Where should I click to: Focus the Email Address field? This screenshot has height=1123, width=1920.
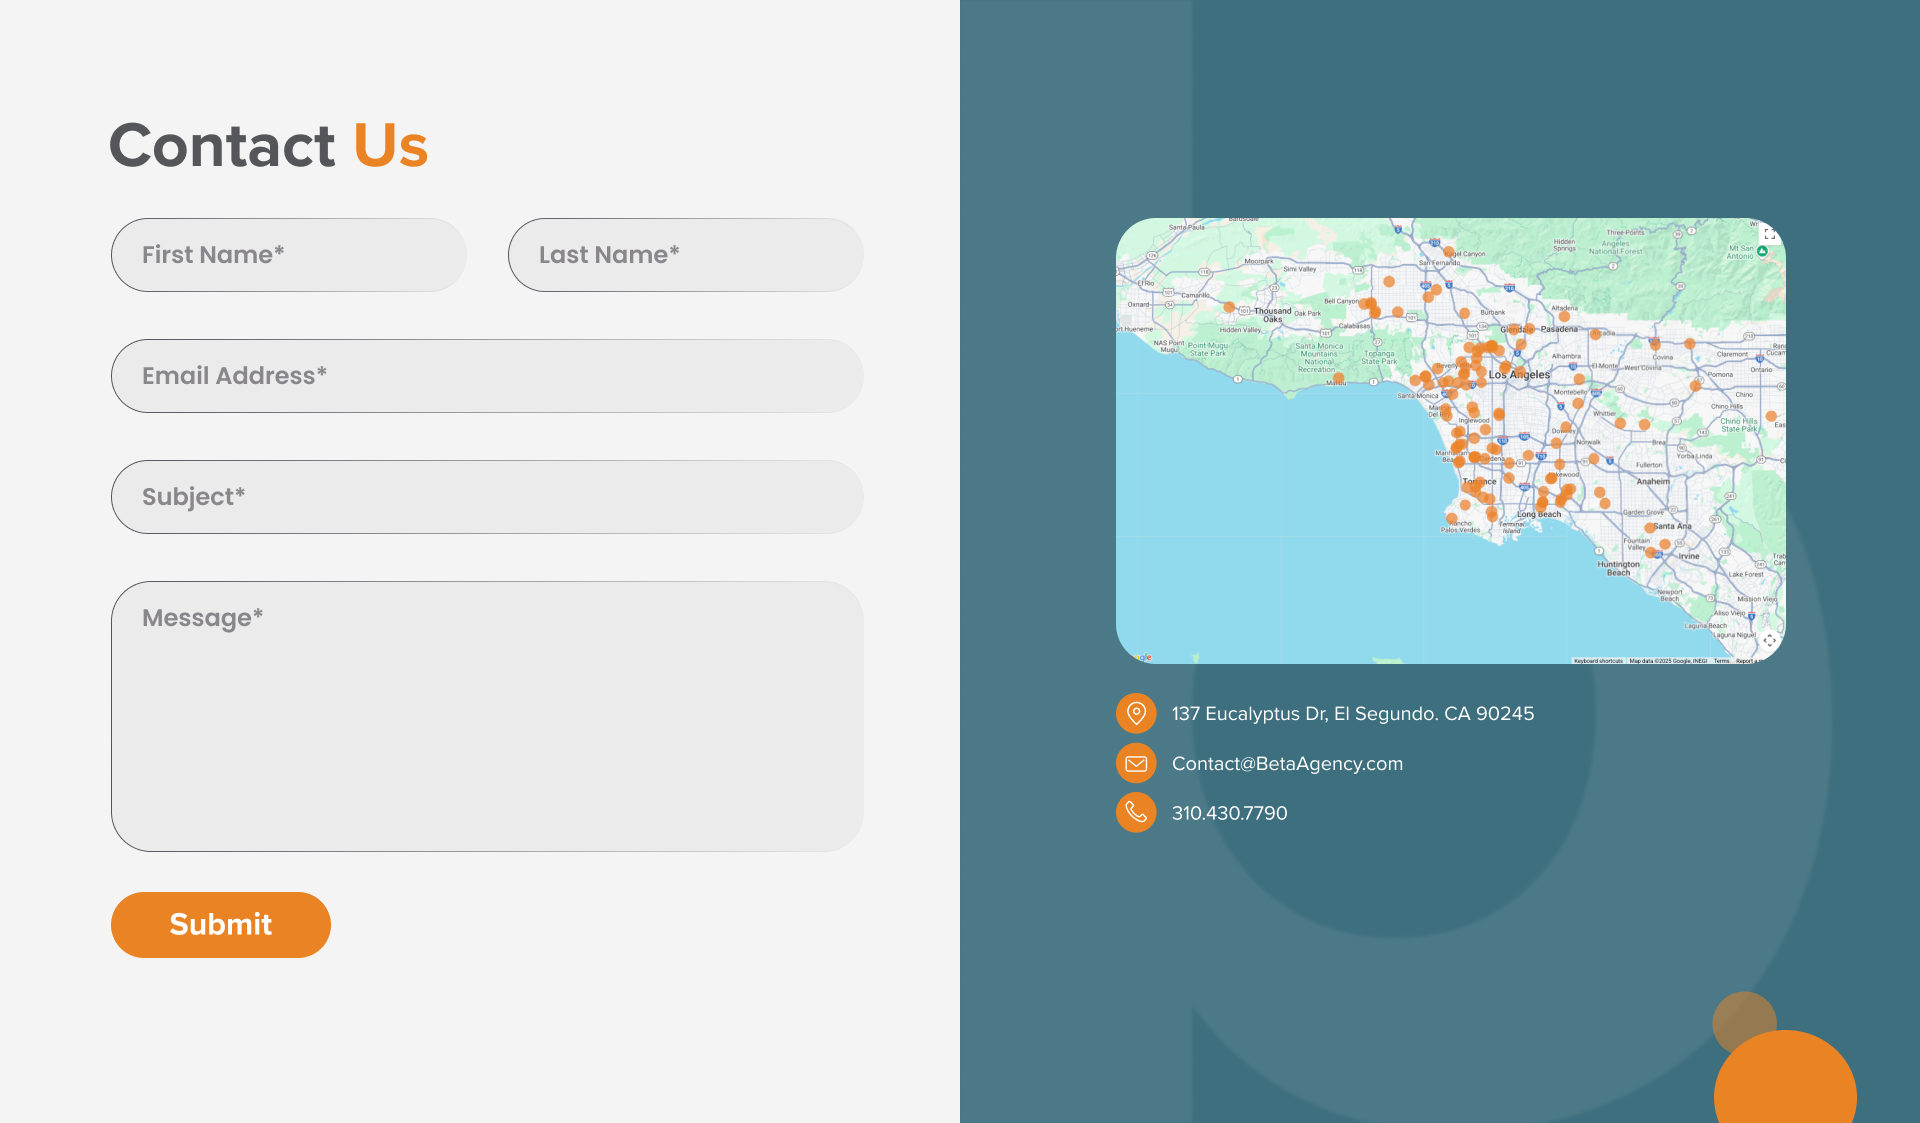[487, 376]
